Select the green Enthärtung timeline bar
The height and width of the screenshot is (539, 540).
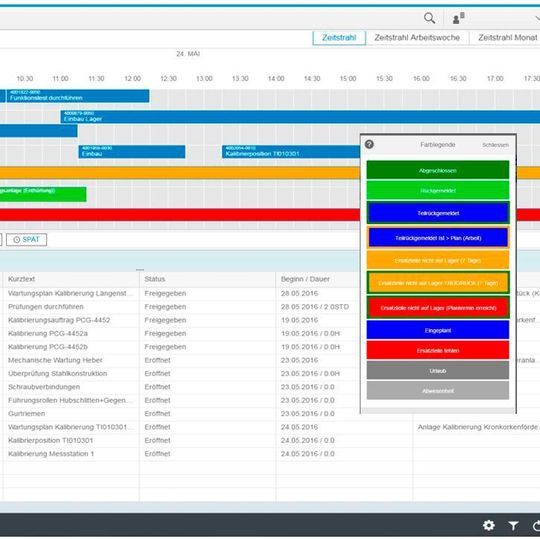click(43, 194)
